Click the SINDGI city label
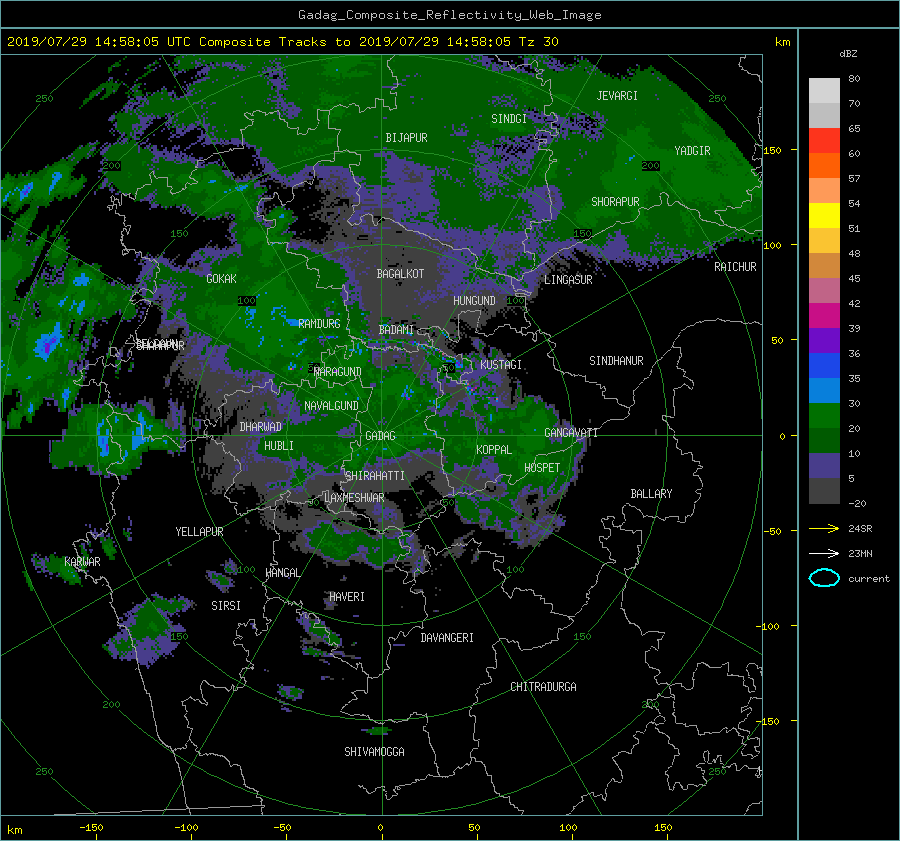This screenshot has height=841, width=900. click(x=509, y=119)
